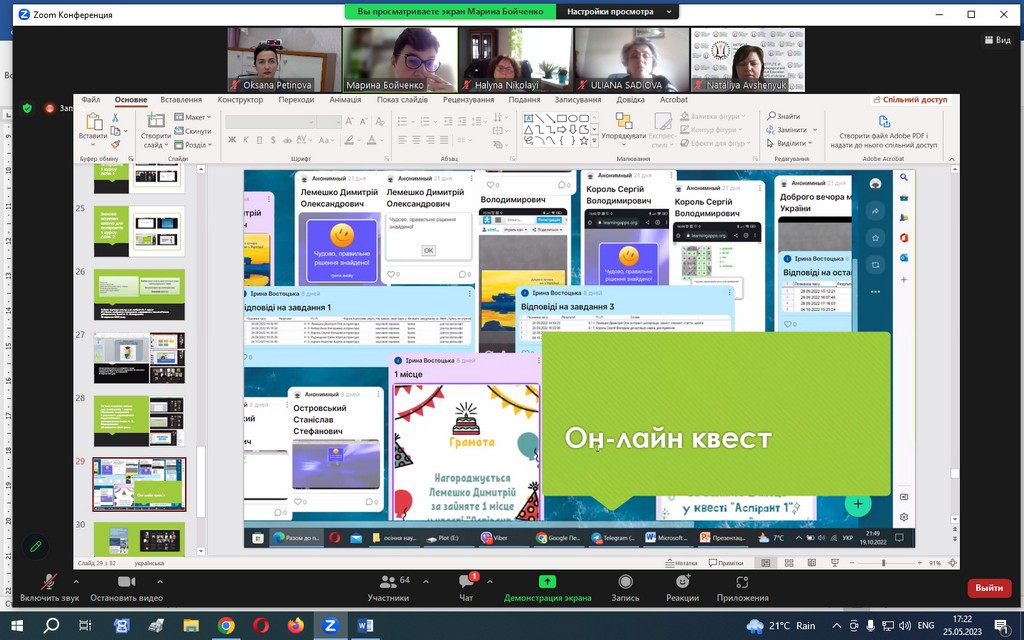Open the Вид view layout menu
The image size is (1024, 640).
pyautogui.click(x=996, y=40)
